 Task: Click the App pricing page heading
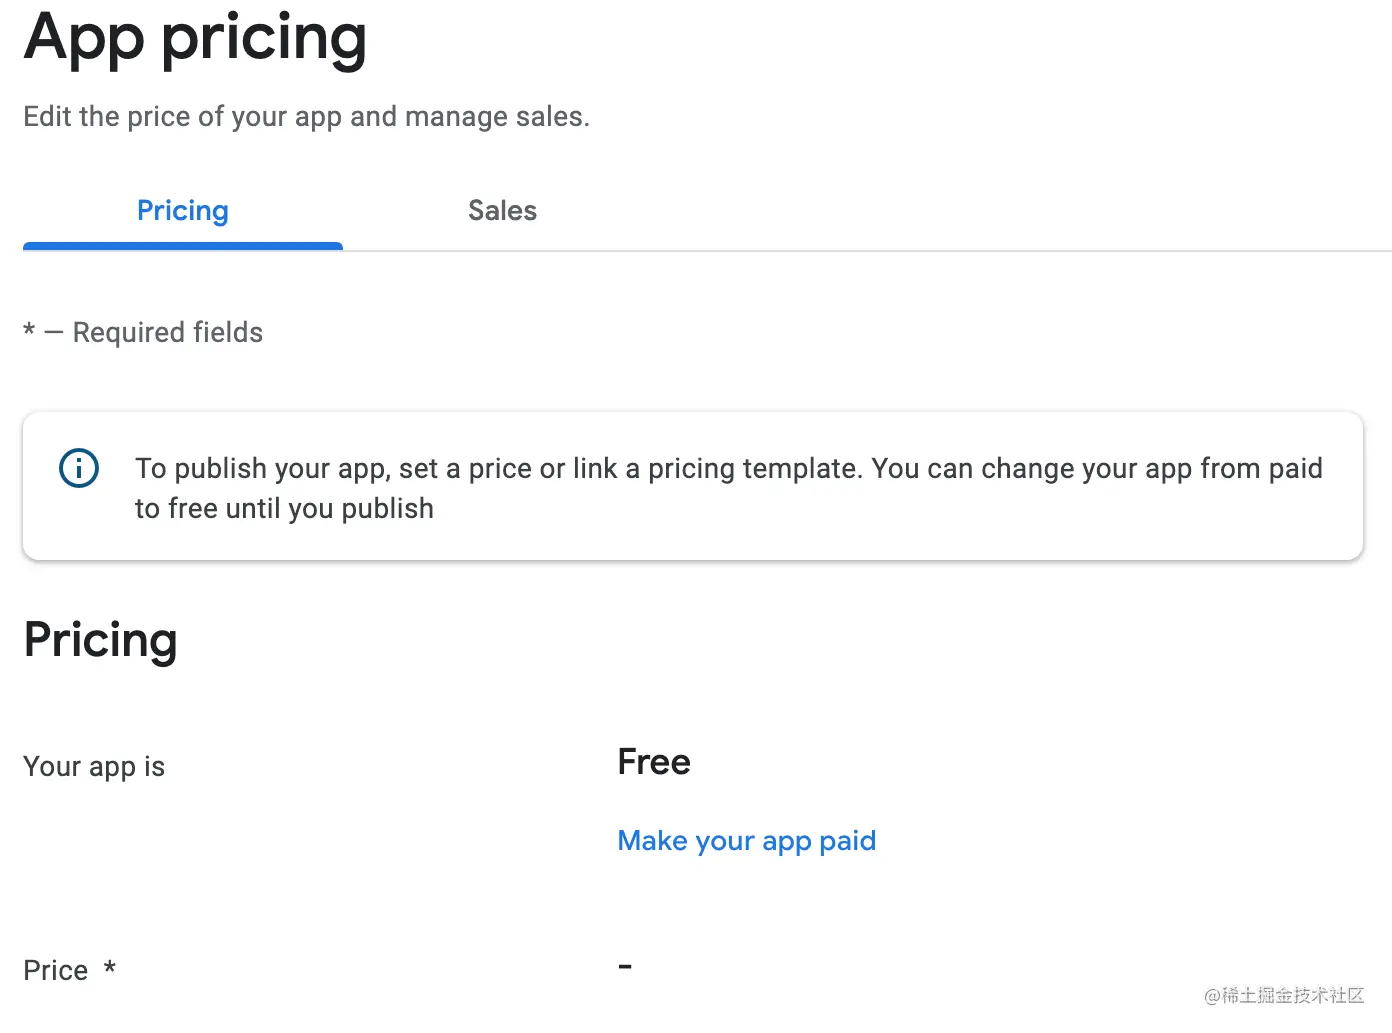(x=195, y=39)
